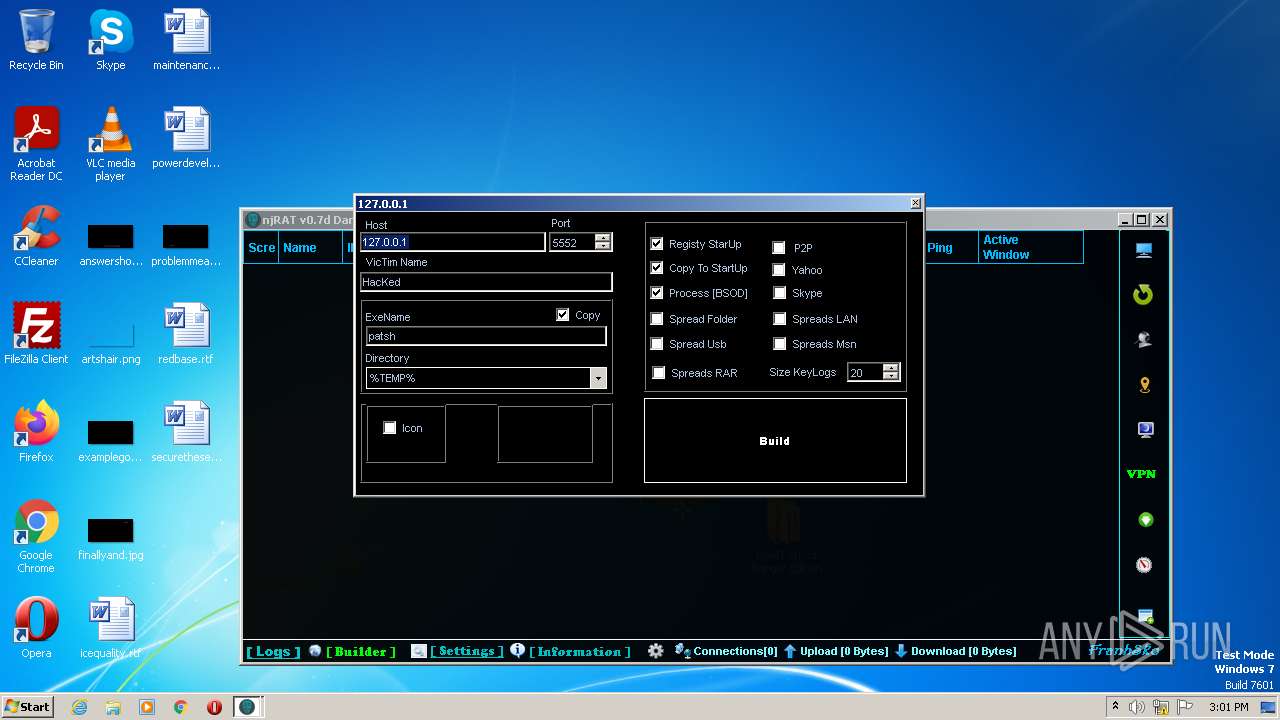
Task: Click the Host input field
Action: 452,242
